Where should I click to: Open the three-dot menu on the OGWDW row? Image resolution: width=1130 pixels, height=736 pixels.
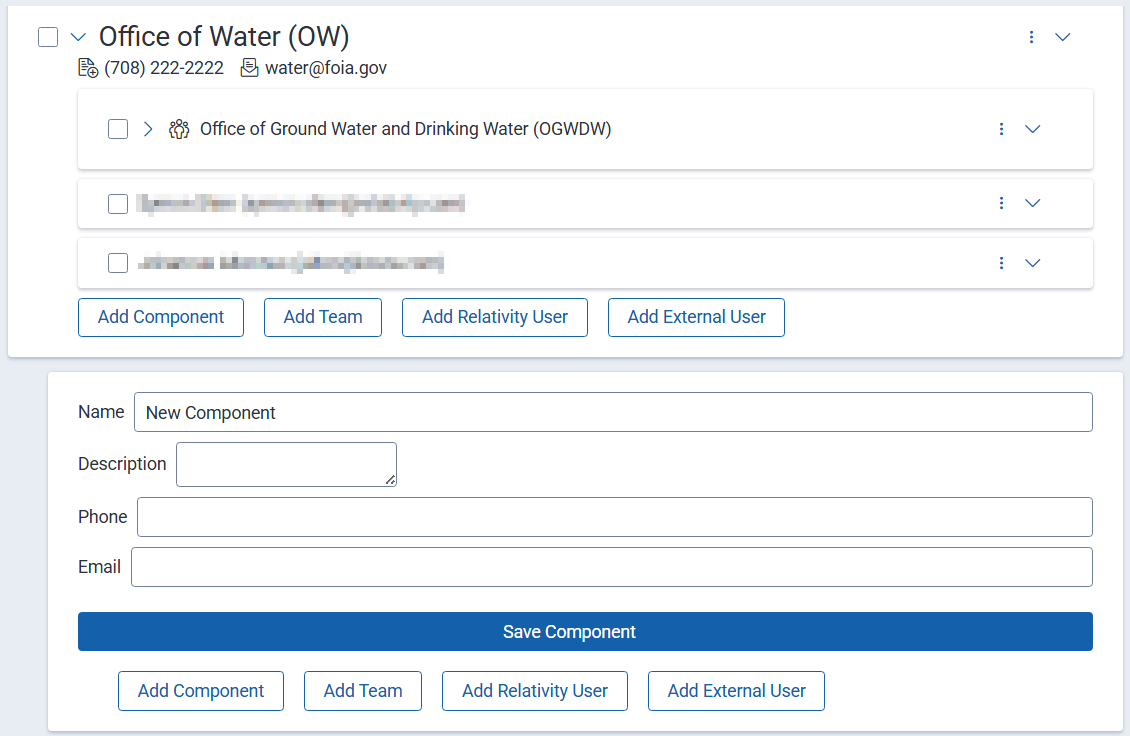pos(1001,129)
